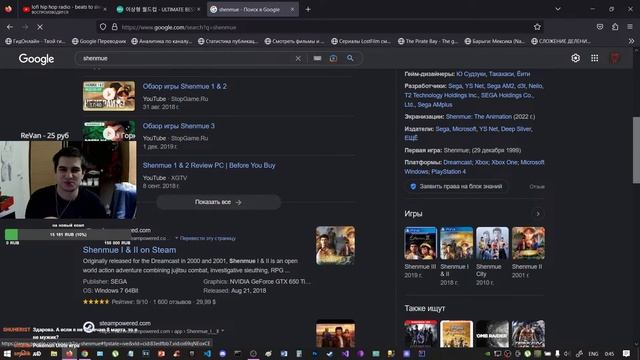Open Сериалы LostFilm bookmark
Image resolution: width=640 pixels, height=360 pixels.
tap(361, 41)
